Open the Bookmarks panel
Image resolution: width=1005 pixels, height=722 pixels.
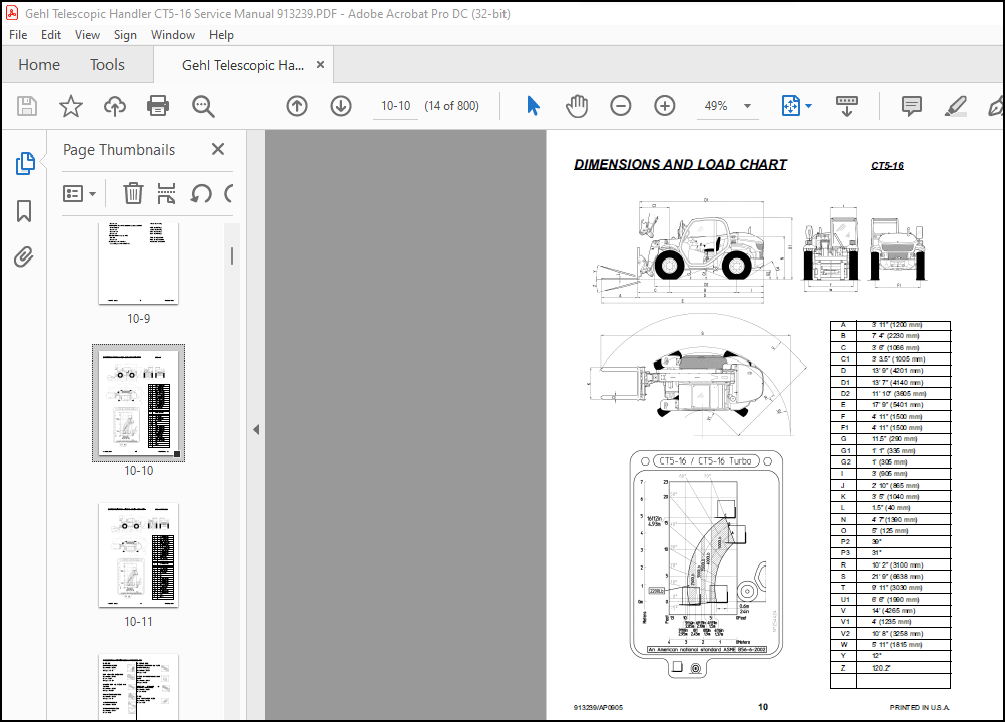24,211
